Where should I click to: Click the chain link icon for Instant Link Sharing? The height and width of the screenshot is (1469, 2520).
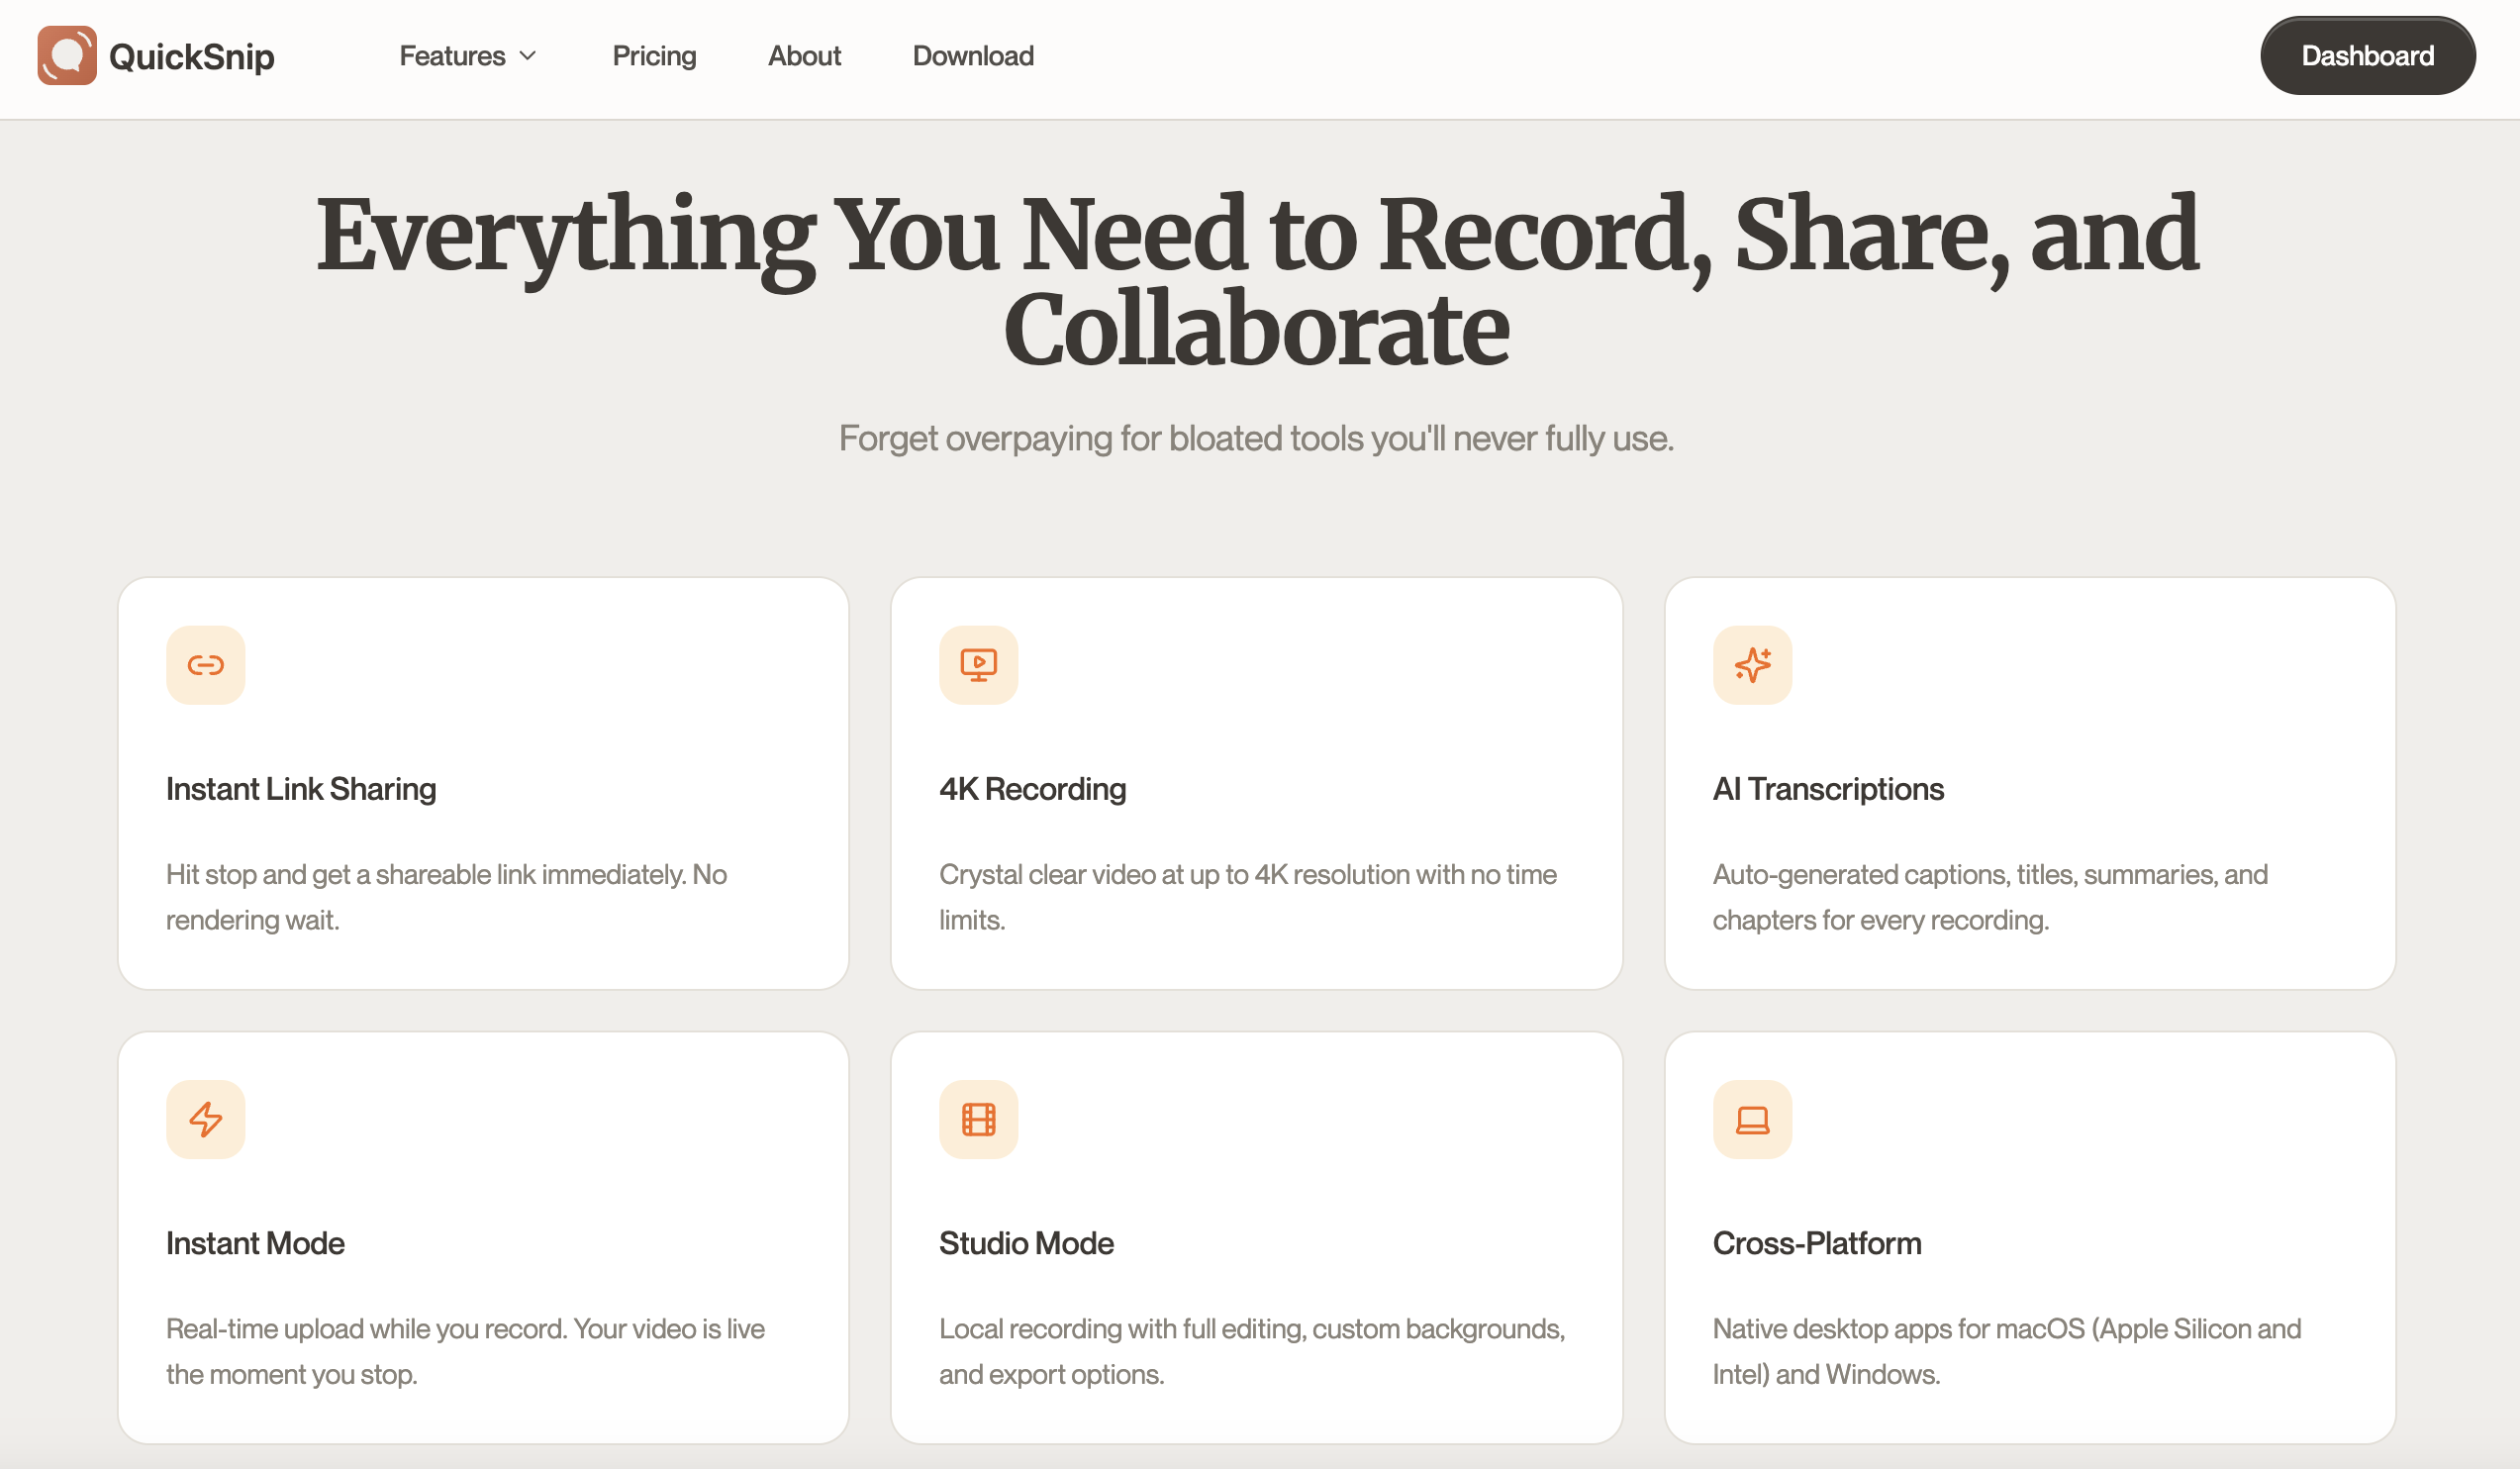tap(205, 665)
